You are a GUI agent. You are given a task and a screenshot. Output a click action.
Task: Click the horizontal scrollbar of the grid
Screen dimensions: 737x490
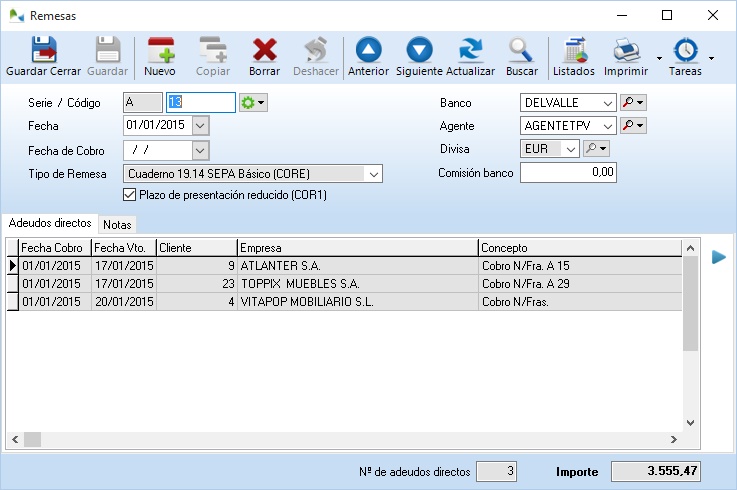coord(350,439)
